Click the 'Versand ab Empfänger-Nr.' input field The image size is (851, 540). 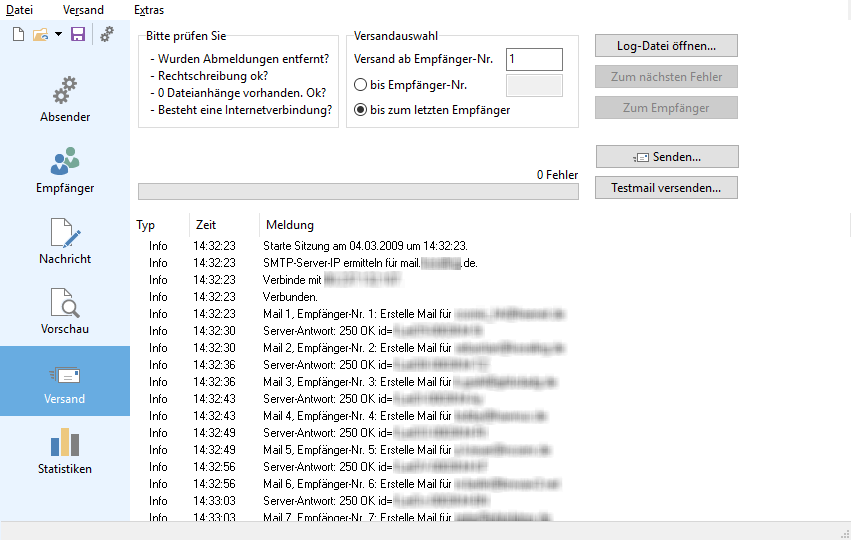534,59
